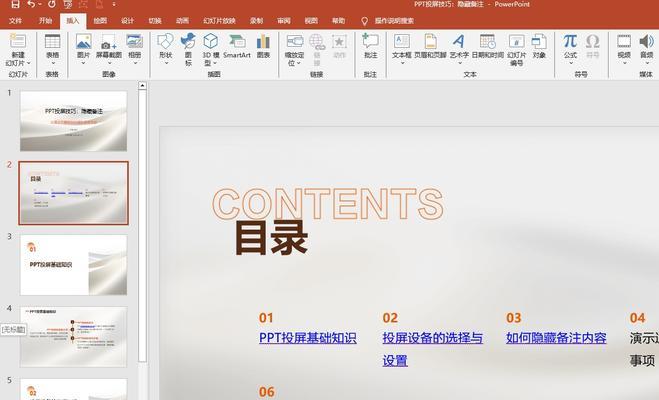Switch to the 录制 ribbon tab
Screen dimensions: 659x400
coord(256,21)
